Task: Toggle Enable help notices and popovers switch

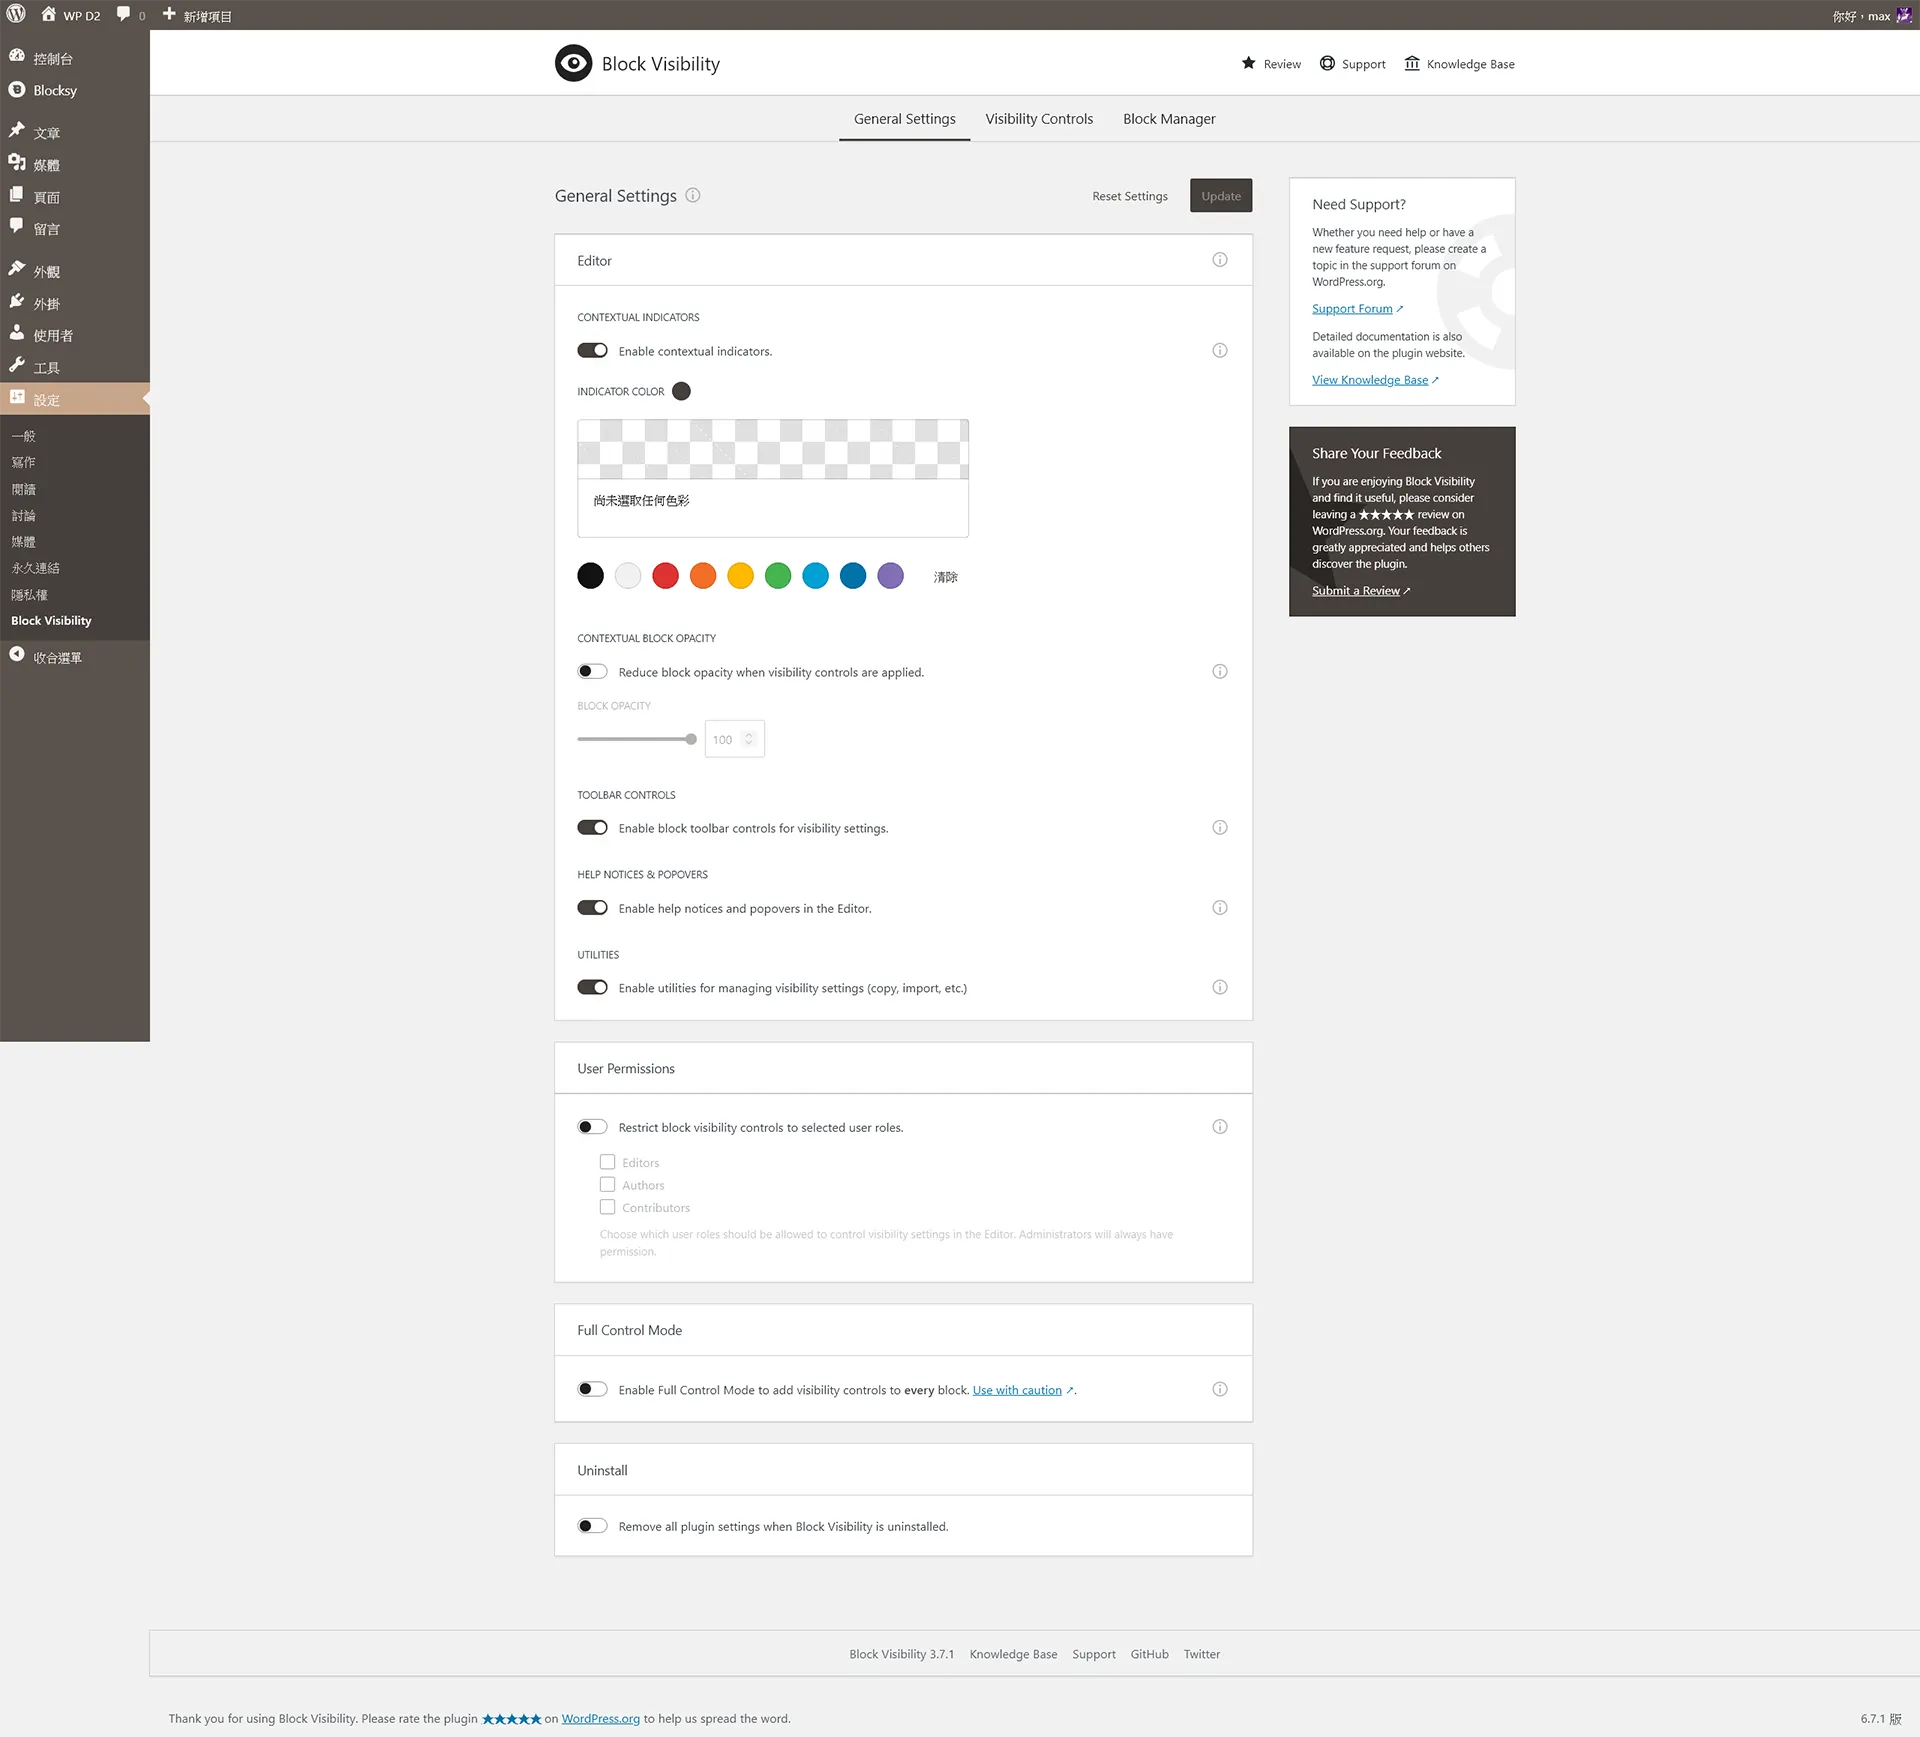Action: pos(592,908)
